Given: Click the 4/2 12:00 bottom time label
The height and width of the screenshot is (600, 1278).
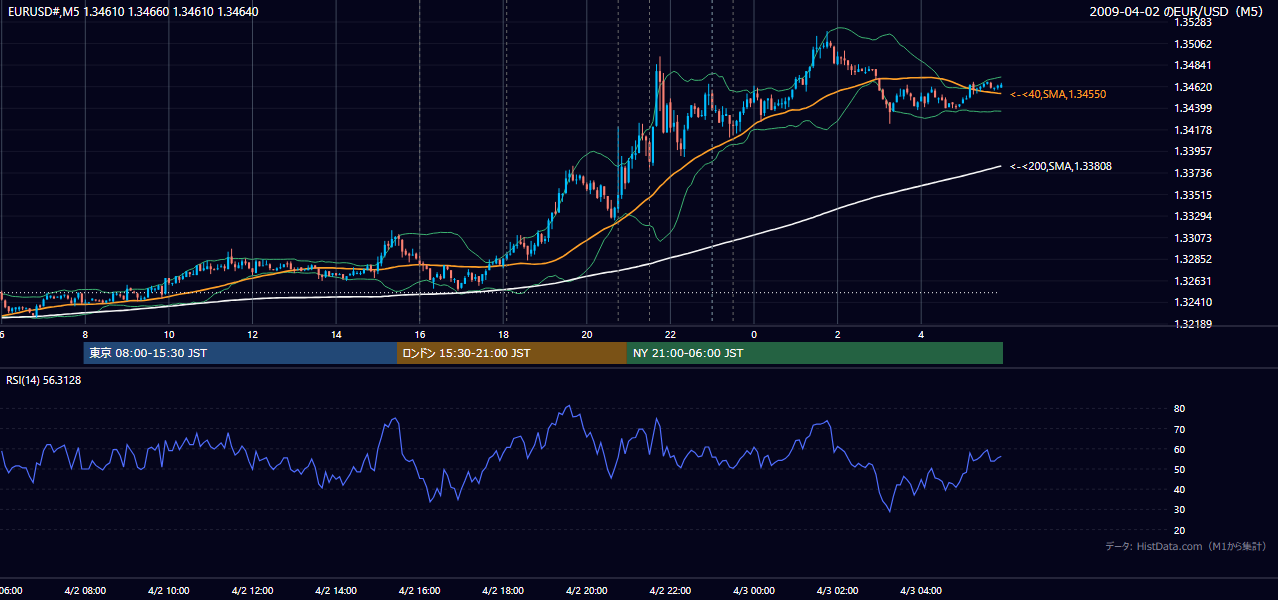Looking at the screenshot, I should 252,591.
